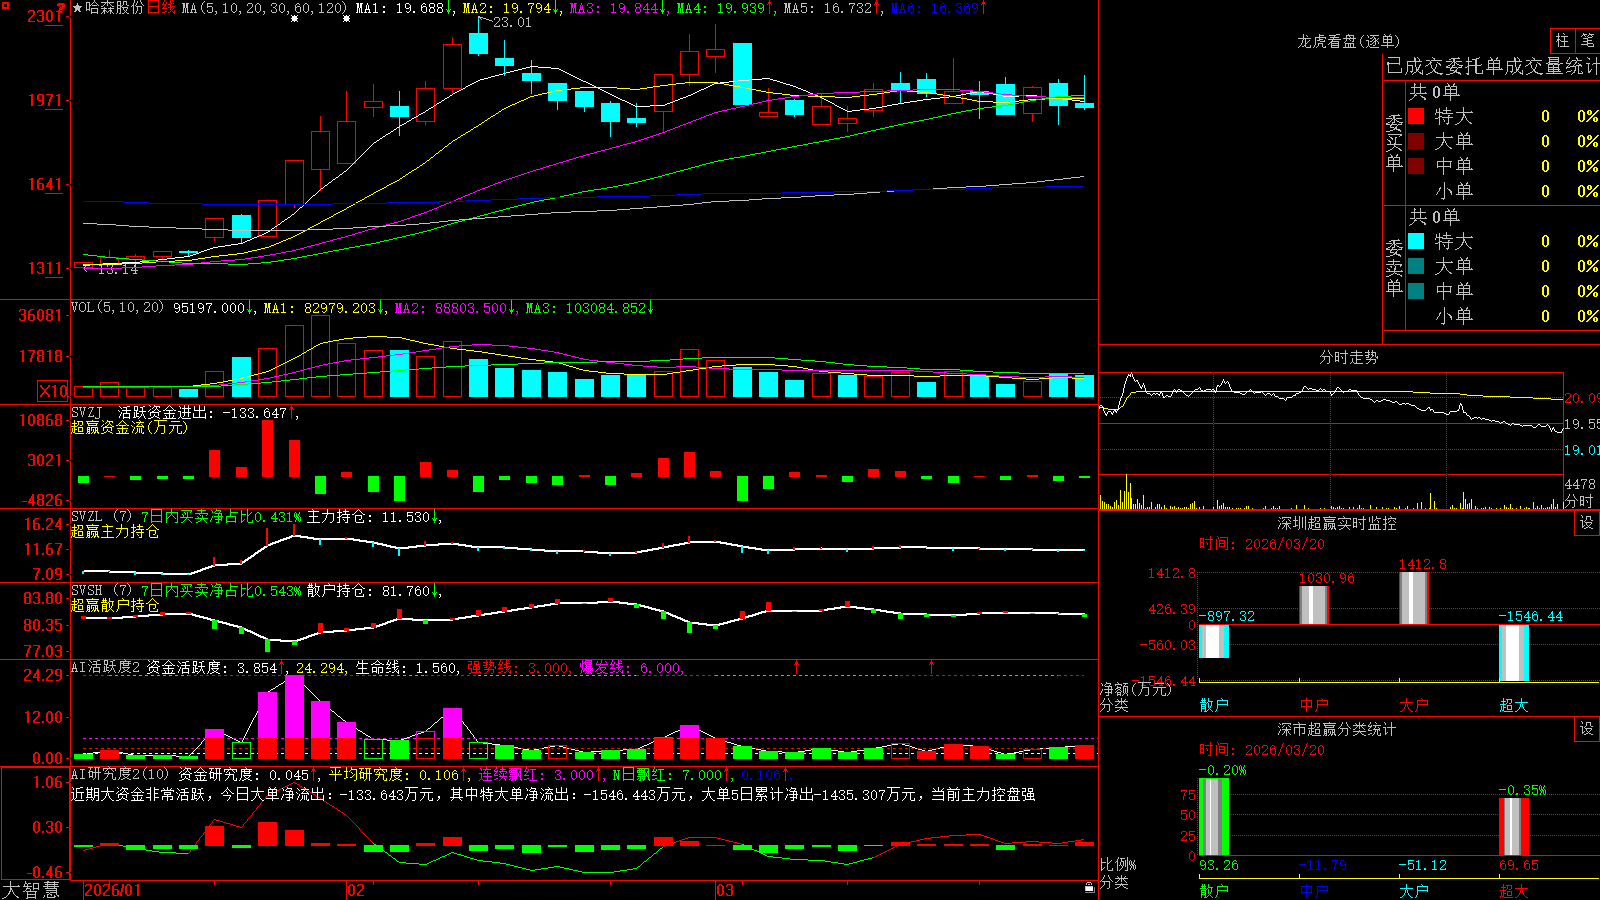Click the 大户 bar showing 1412.8

1413,598
